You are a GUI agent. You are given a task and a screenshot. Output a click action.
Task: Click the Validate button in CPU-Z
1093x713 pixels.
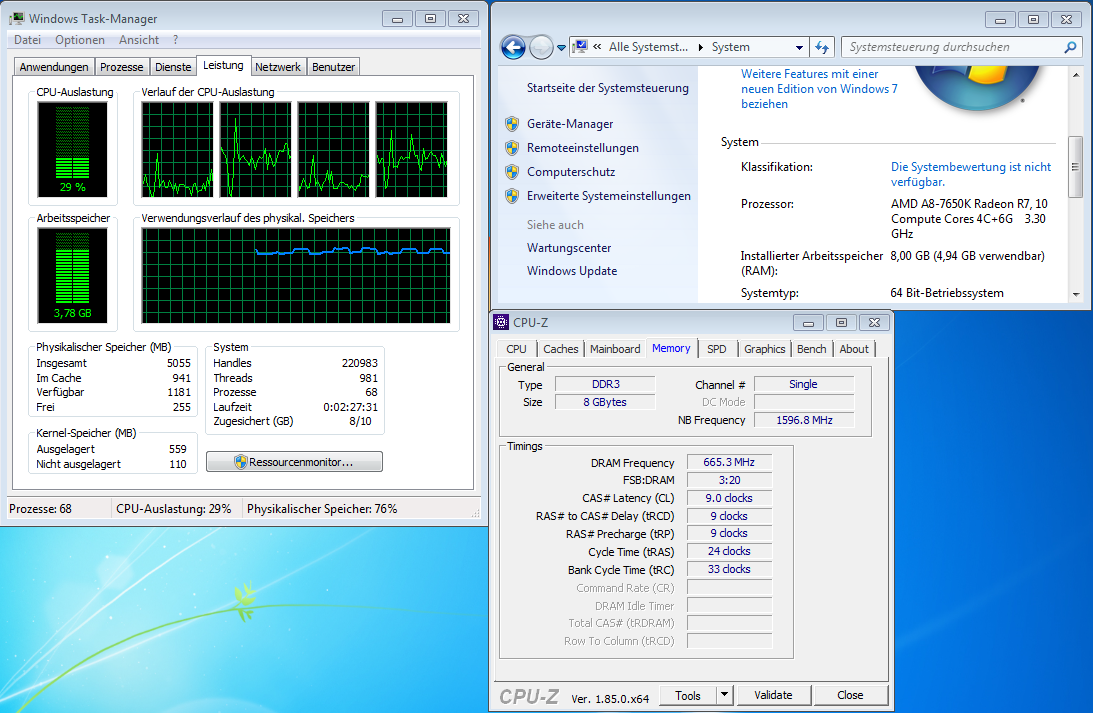(773, 695)
